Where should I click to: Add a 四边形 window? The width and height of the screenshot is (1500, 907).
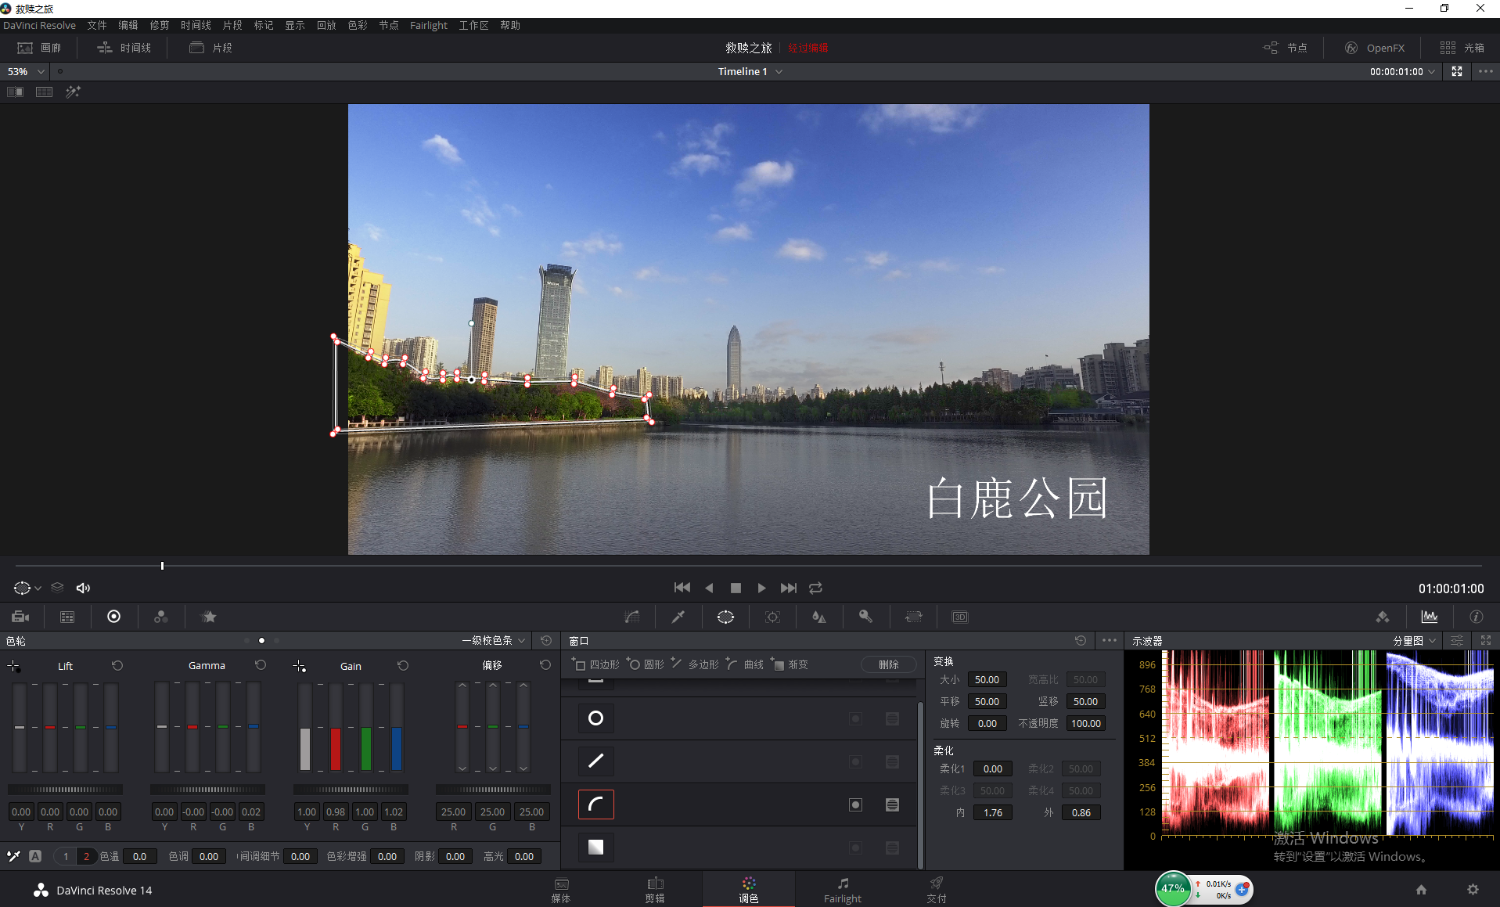click(596, 665)
